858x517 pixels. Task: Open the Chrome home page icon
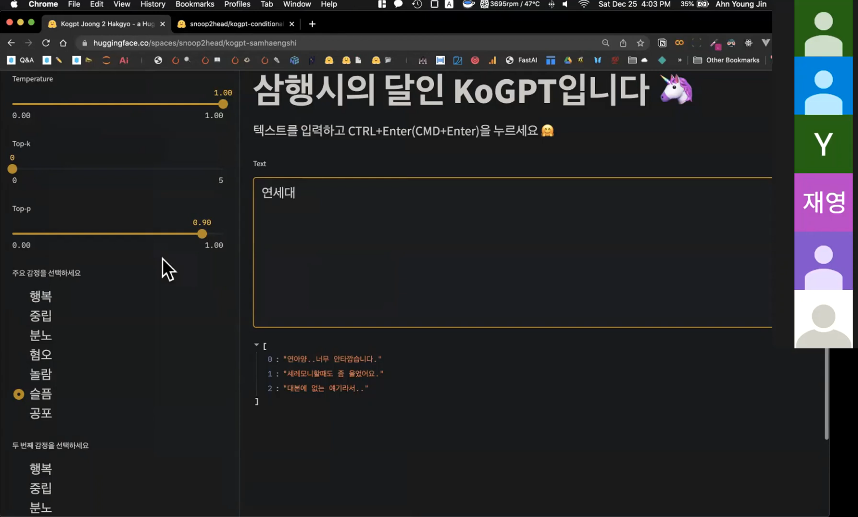[63, 43]
